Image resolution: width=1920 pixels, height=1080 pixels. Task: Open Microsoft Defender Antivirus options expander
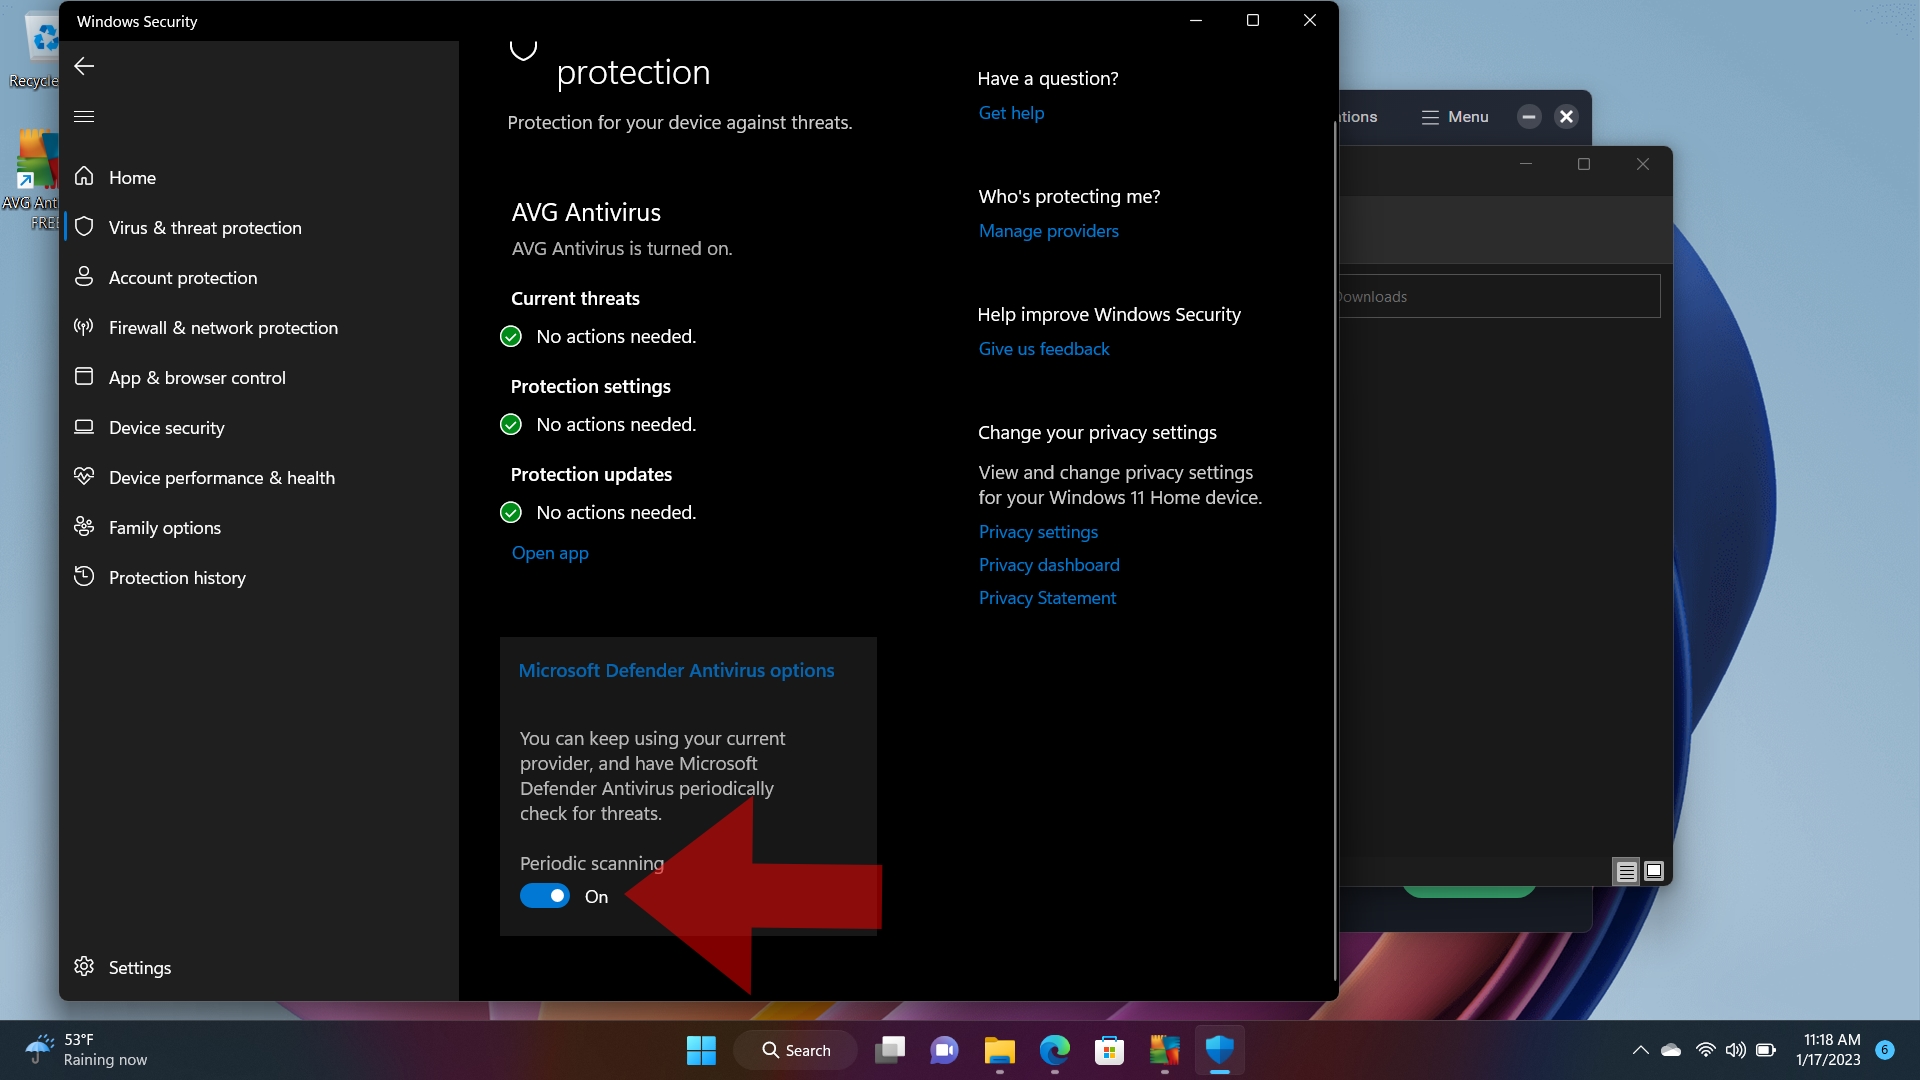click(x=676, y=670)
